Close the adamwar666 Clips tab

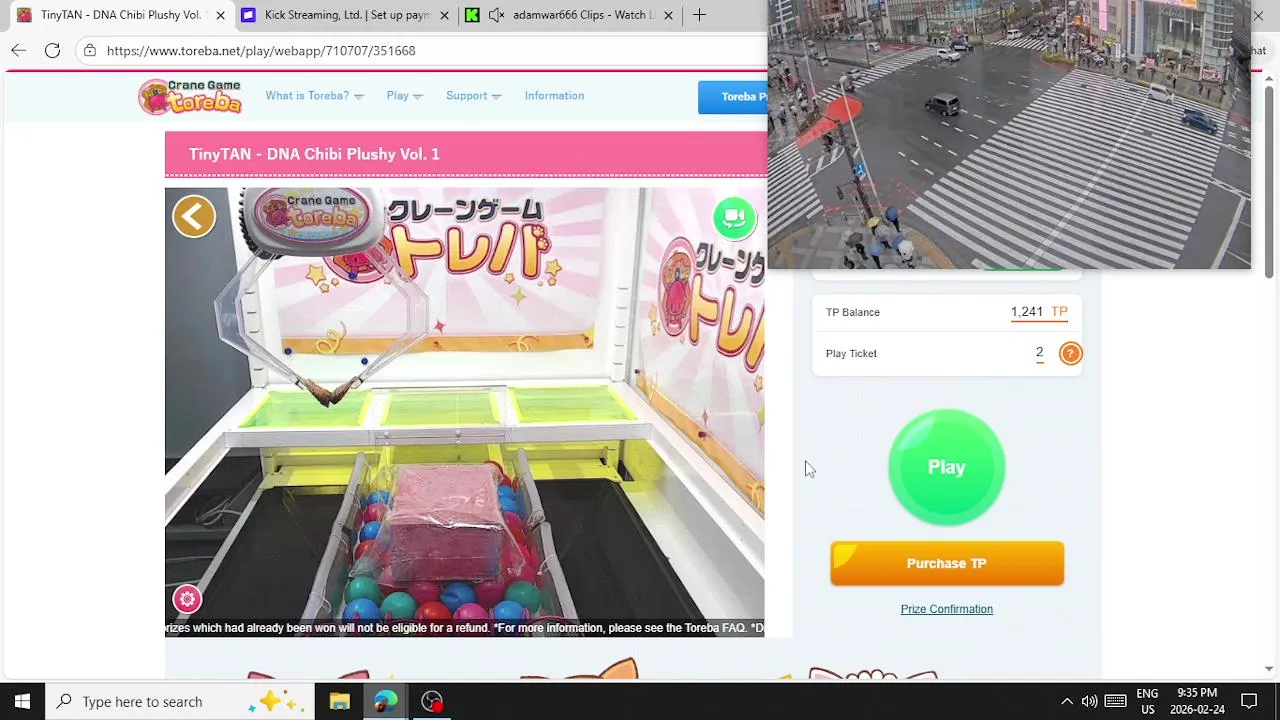click(668, 15)
